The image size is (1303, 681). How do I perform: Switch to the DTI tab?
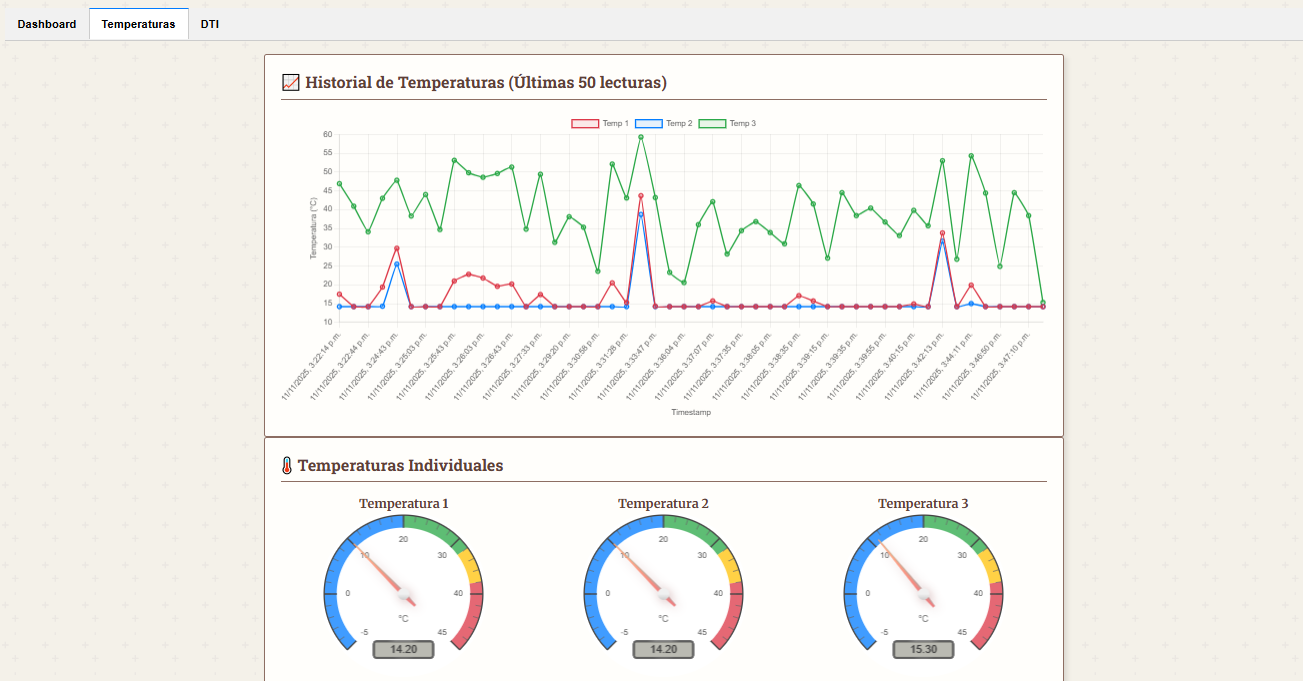click(x=210, y=24)
